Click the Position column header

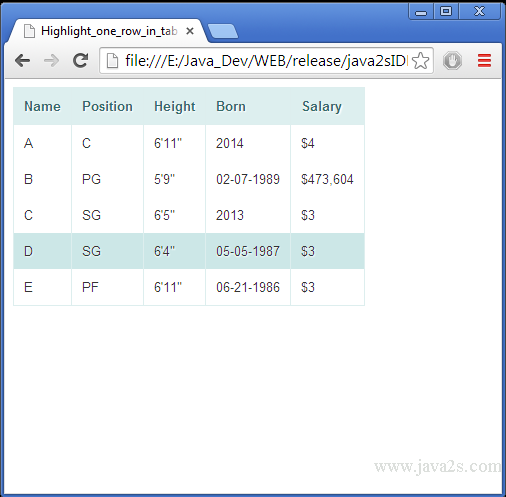point(107,106)
